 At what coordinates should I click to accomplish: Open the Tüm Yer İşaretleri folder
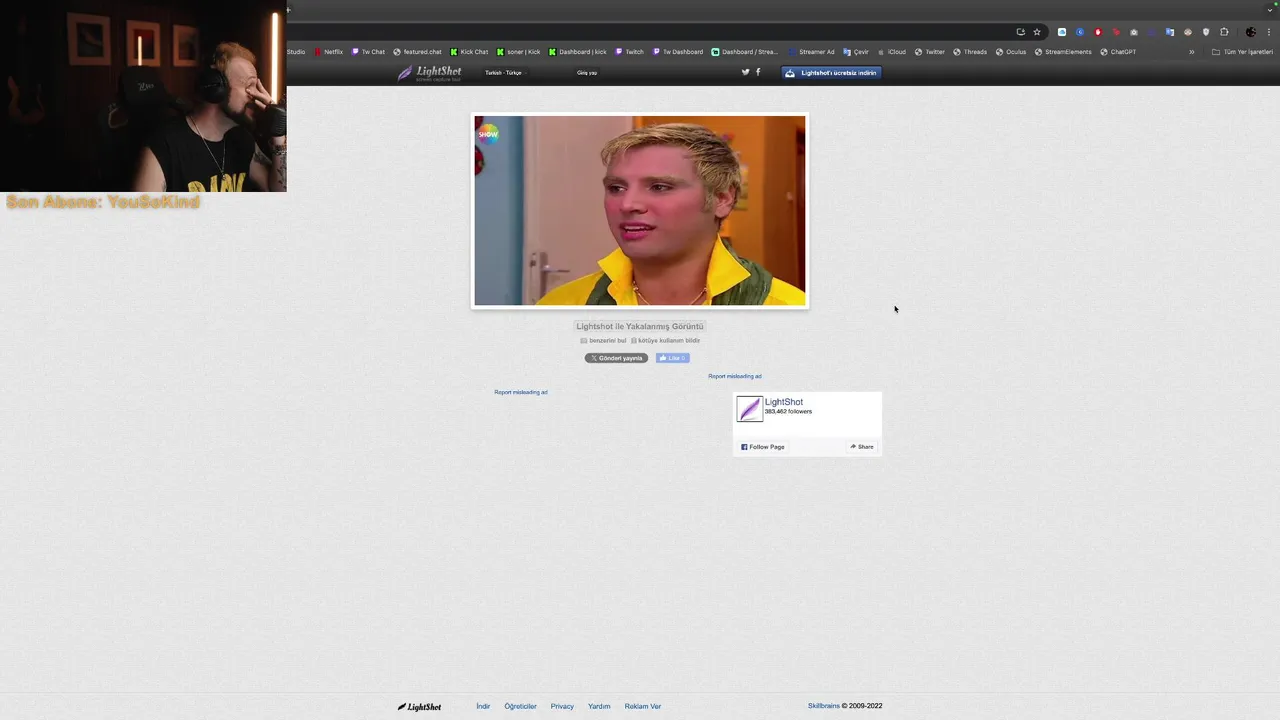click(x=1243, y=52)
